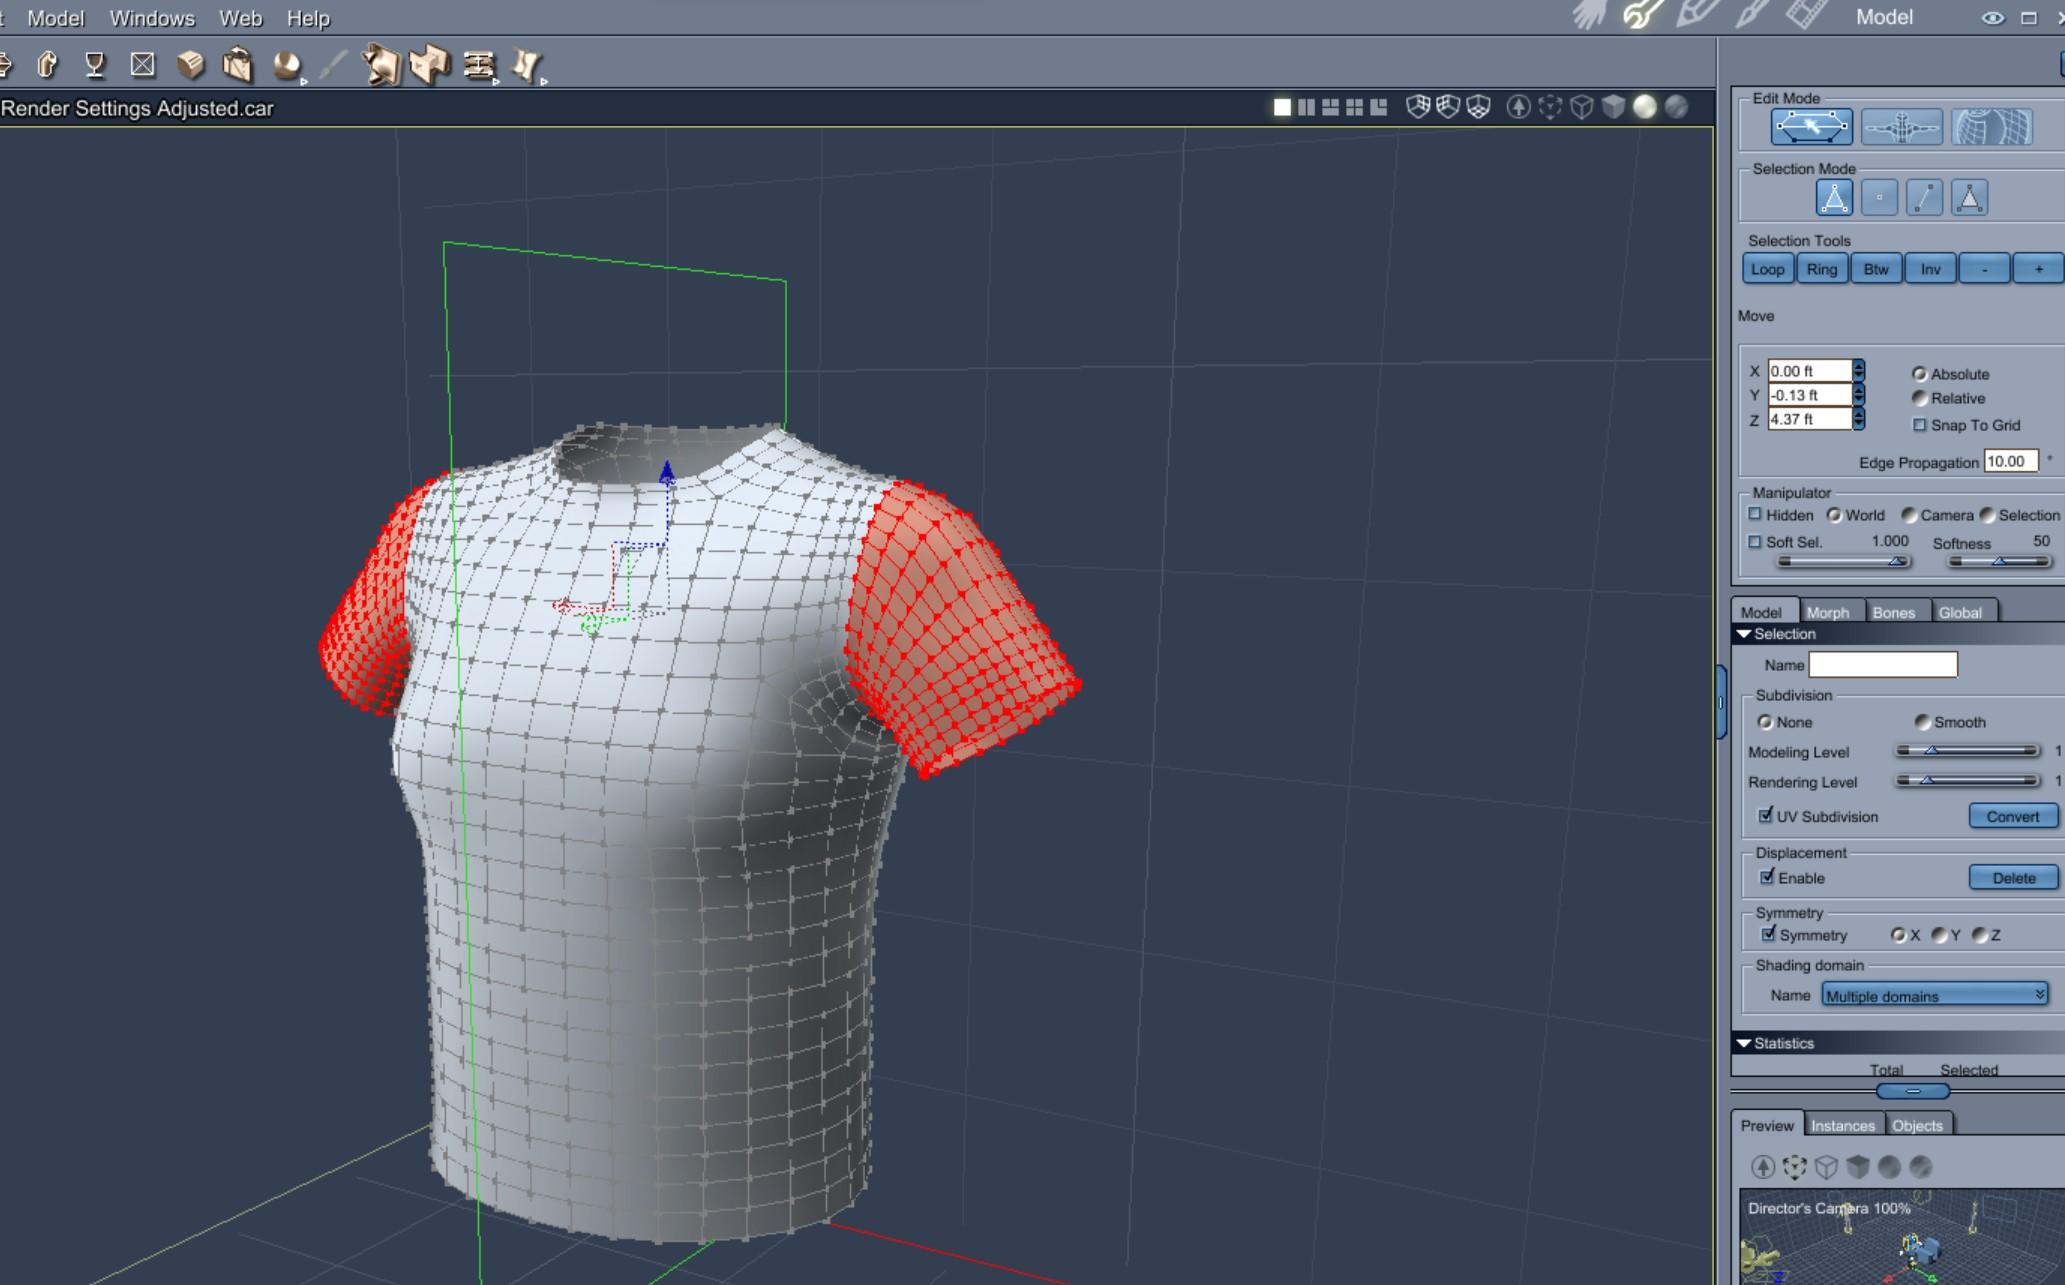Click the Model room wrench icon
2065x1285 pixels.
(1640, 15)
